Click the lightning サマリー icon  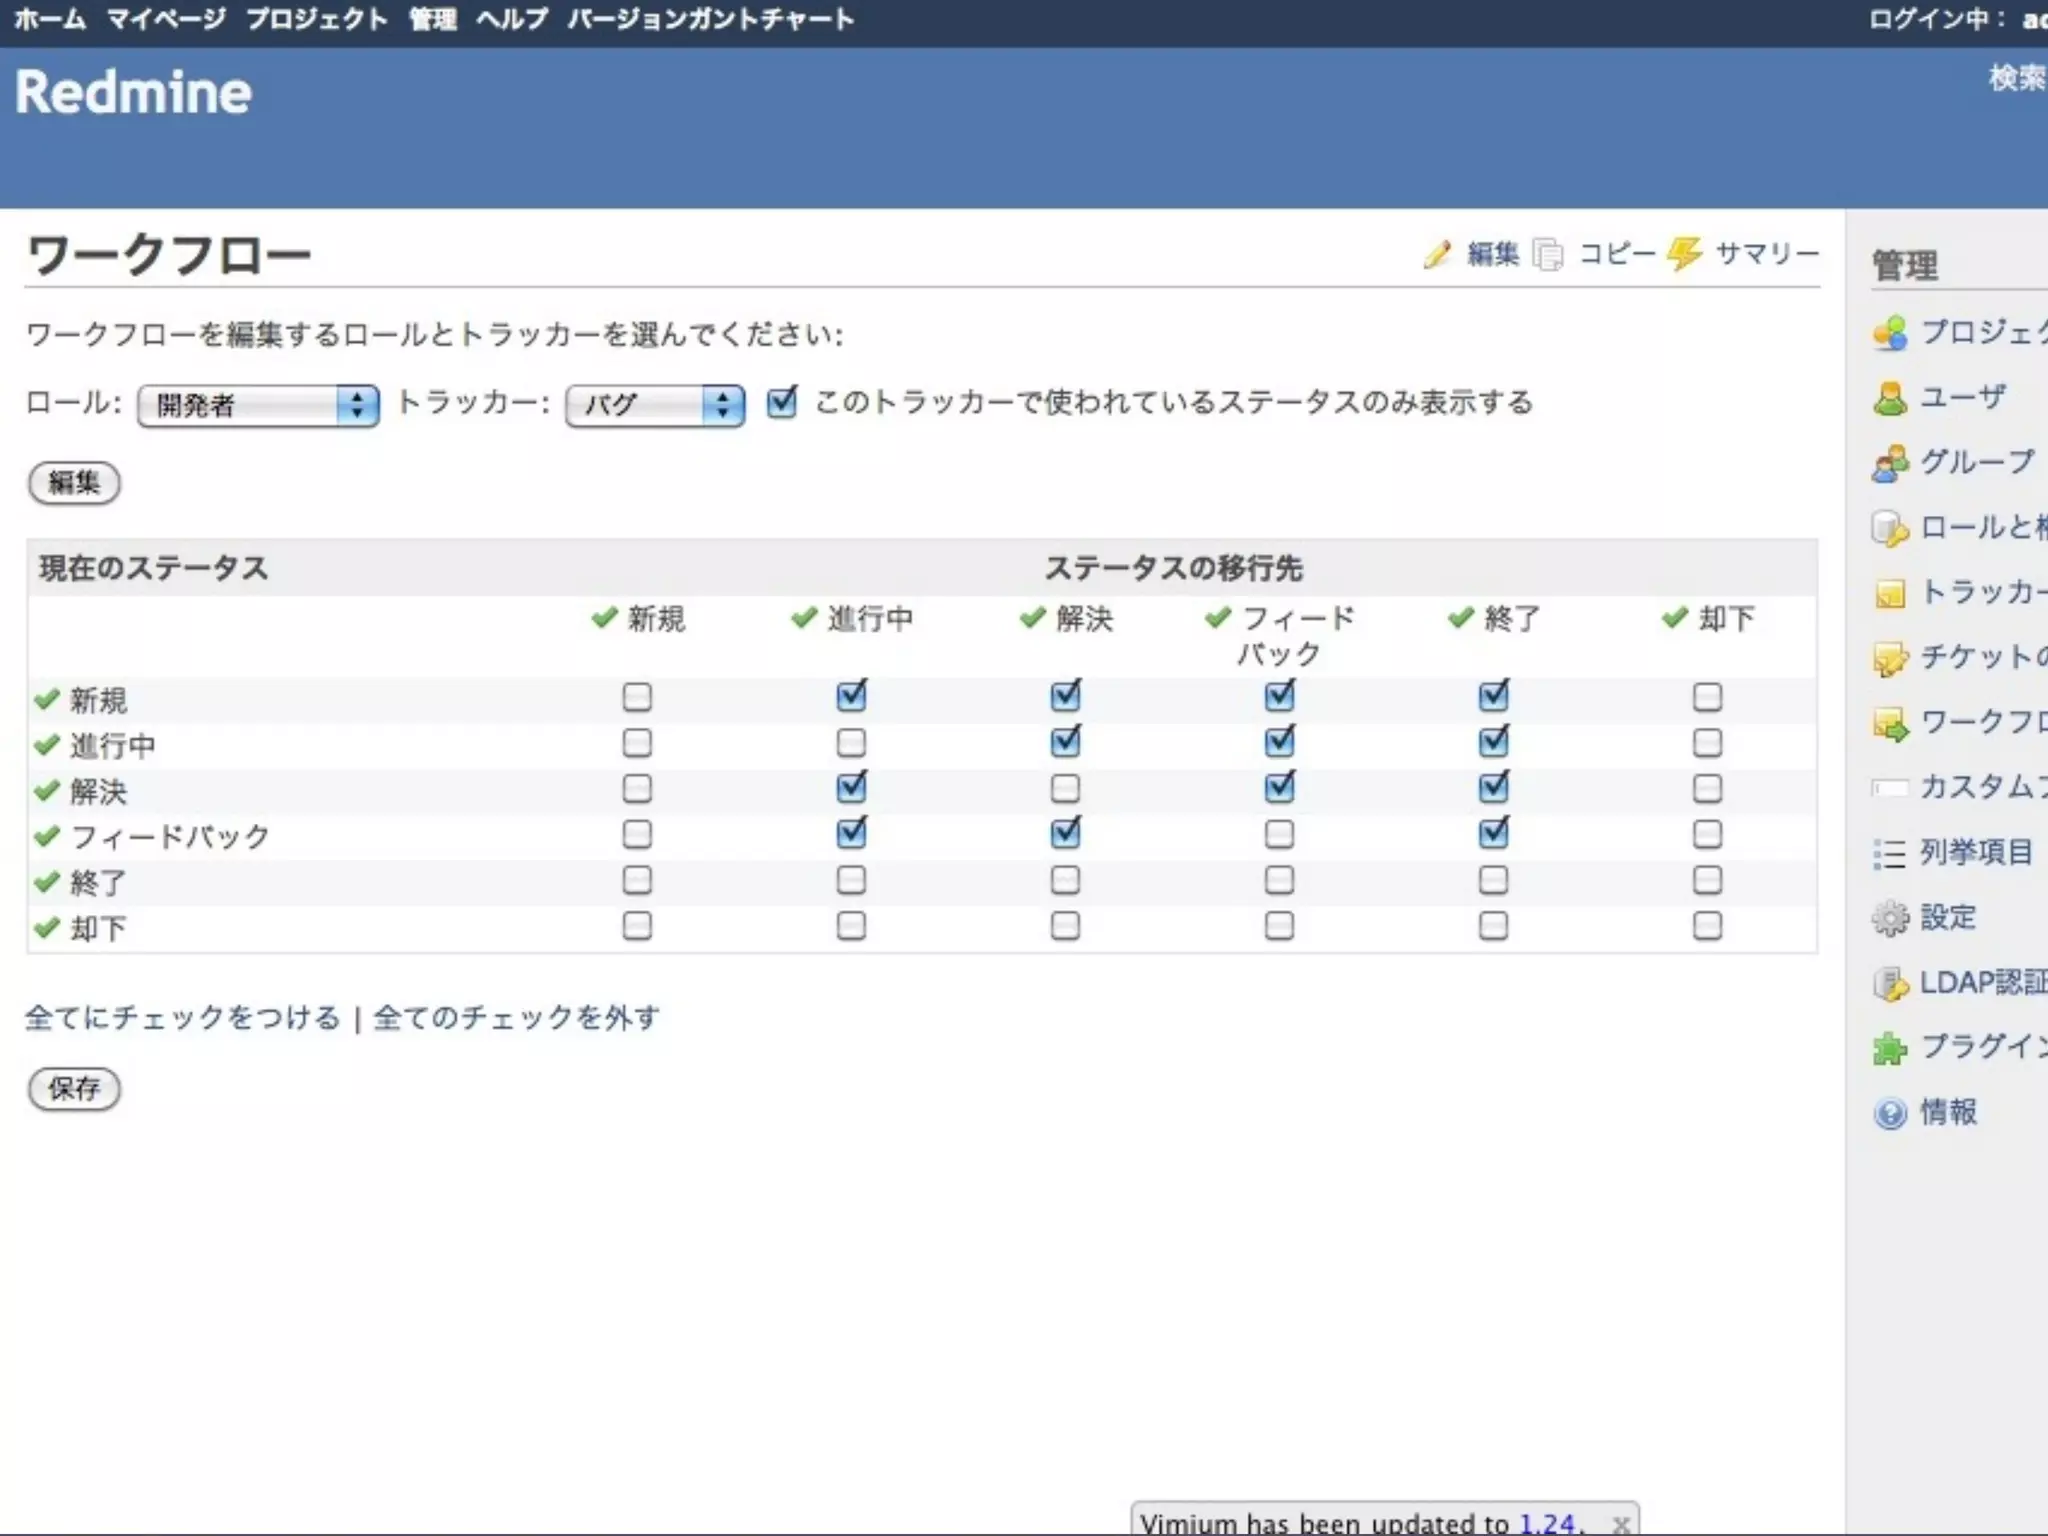[1685, 254]
